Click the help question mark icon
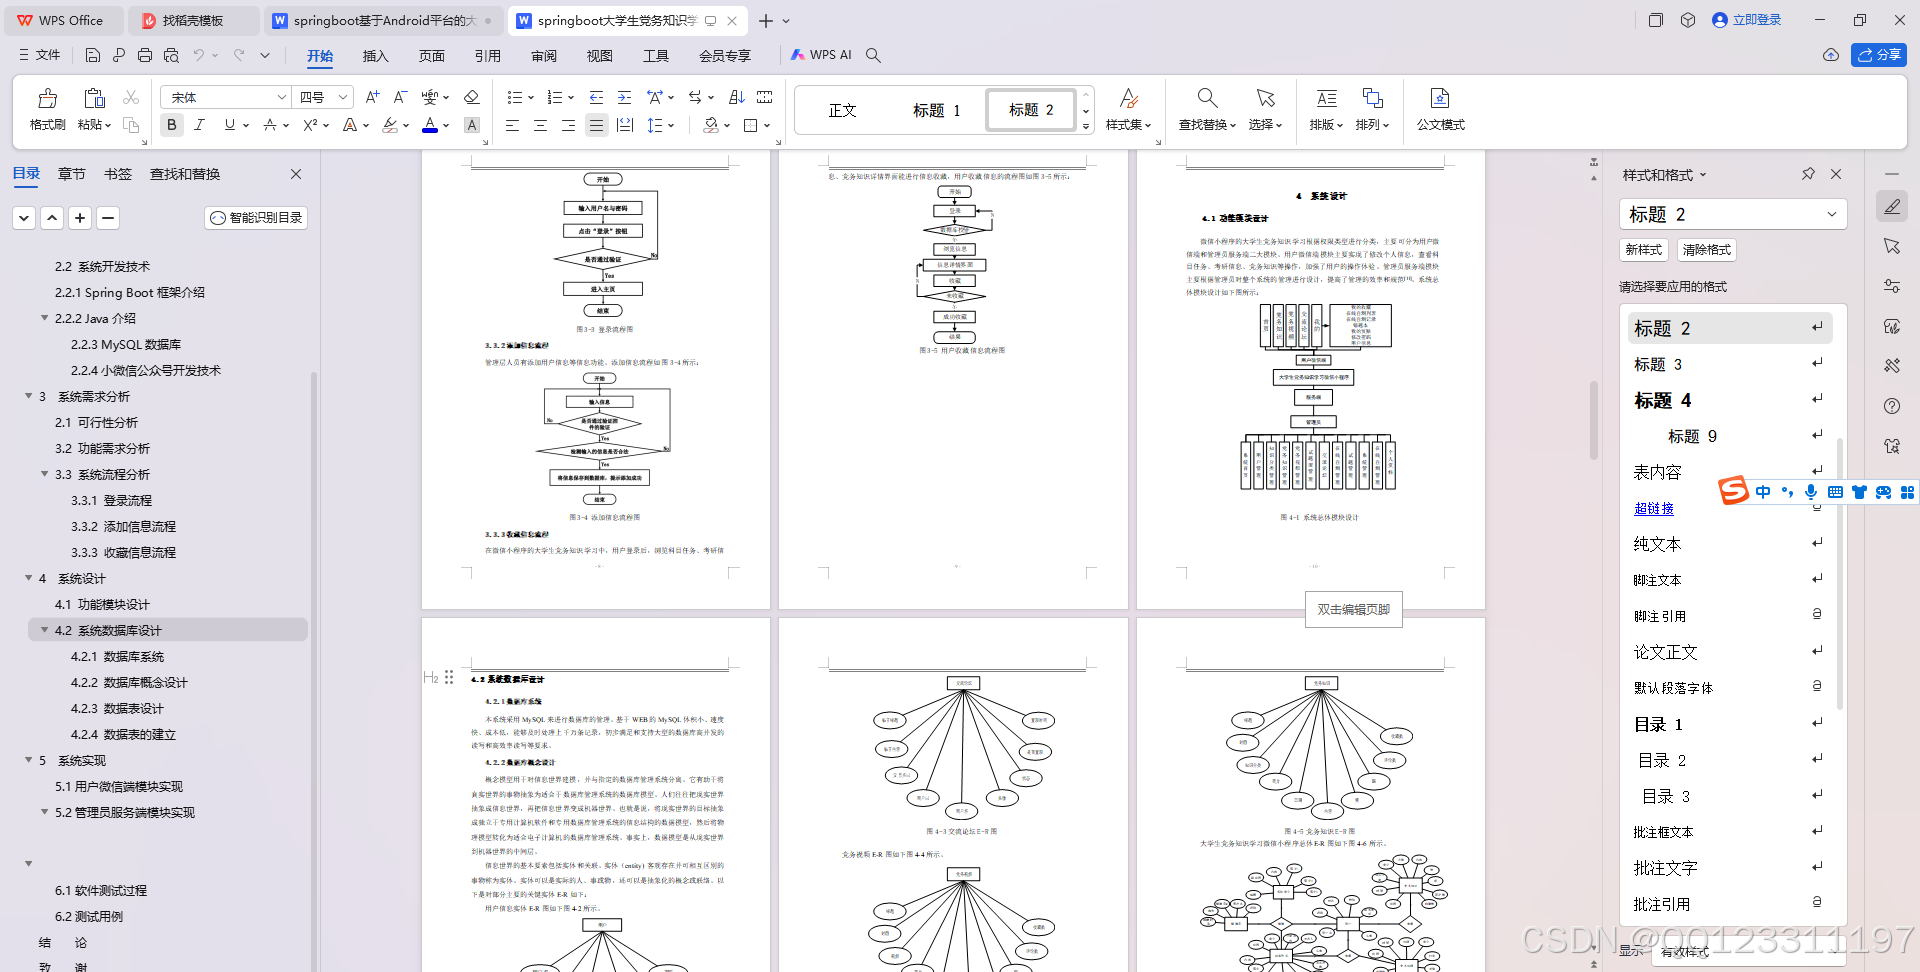This screenshot has width=1920, height=972. coord(1892,406)
